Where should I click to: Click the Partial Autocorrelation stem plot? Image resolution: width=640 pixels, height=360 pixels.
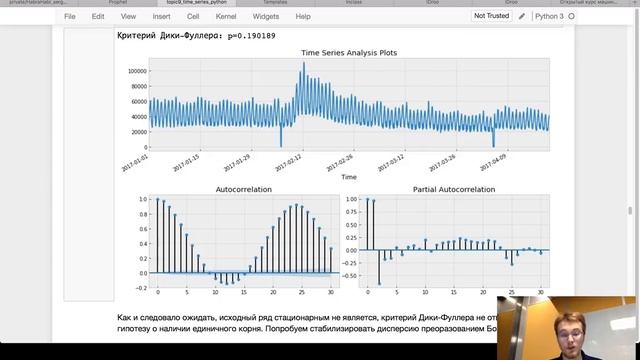tap(454, 241)
